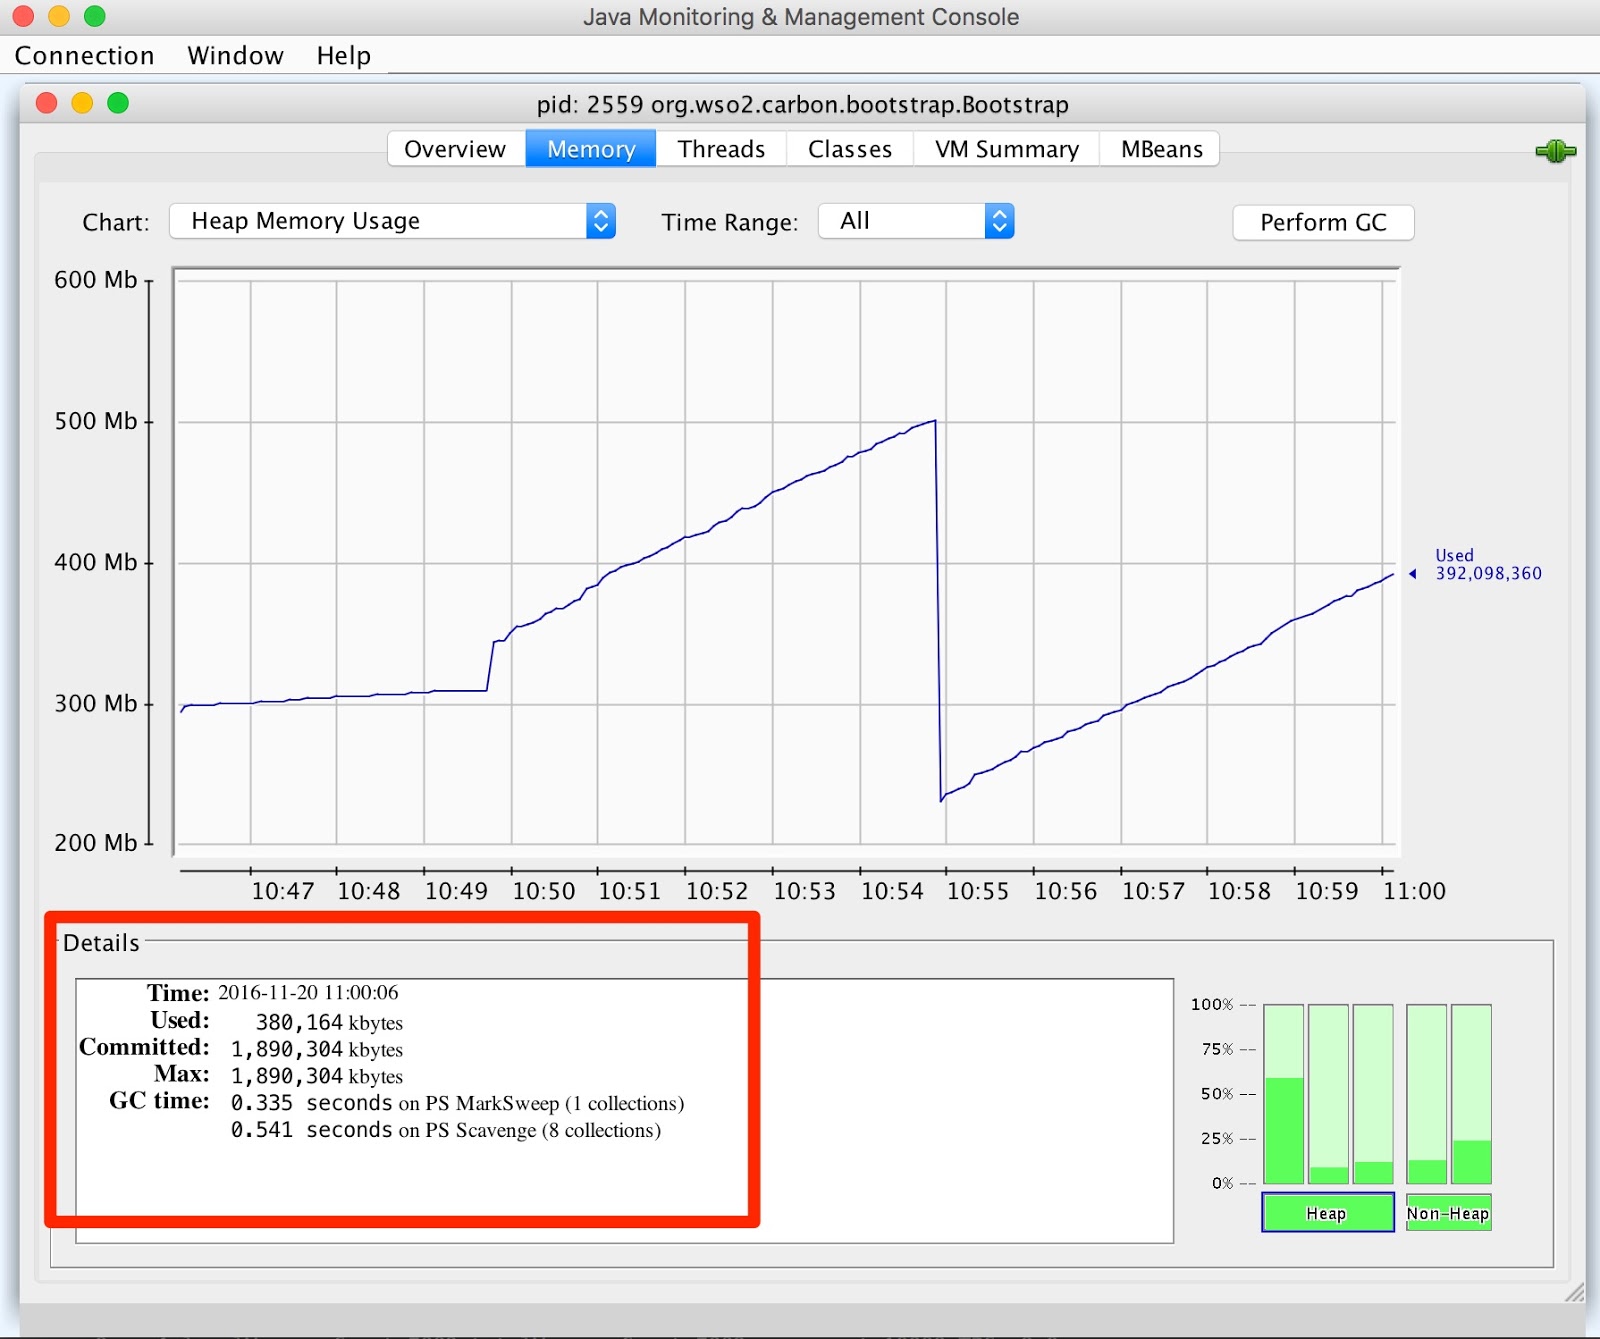This screenshot has height=1339, width=1600.
Task: Open the Connection menu
Action: [x=84, y=55]
